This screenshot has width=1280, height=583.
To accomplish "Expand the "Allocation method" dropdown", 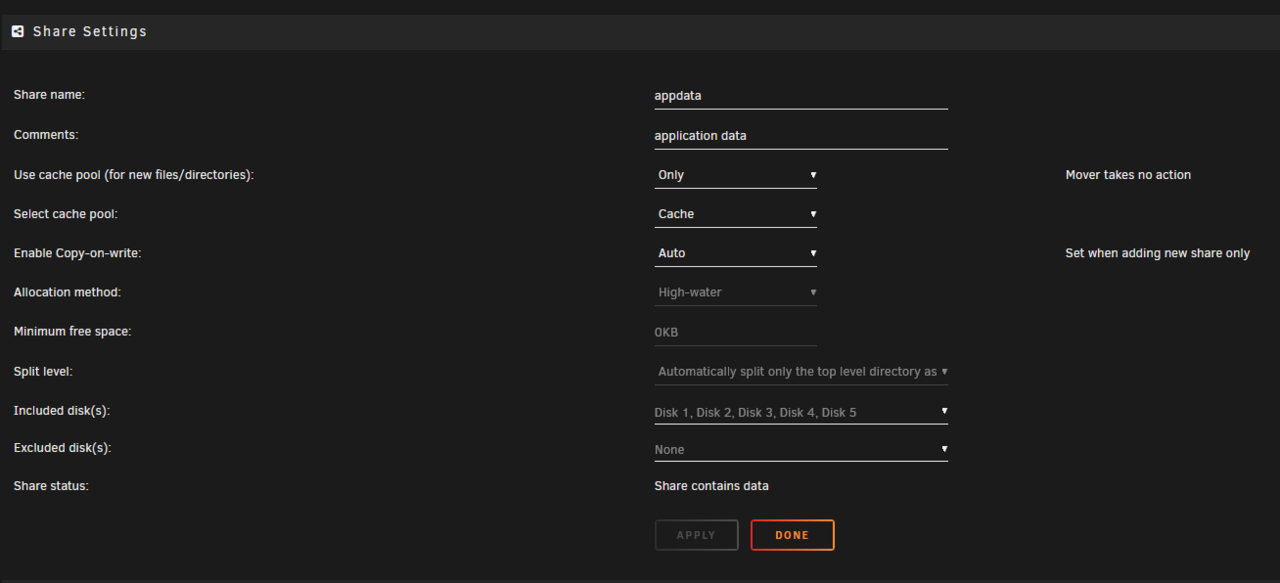I will 735,291.
